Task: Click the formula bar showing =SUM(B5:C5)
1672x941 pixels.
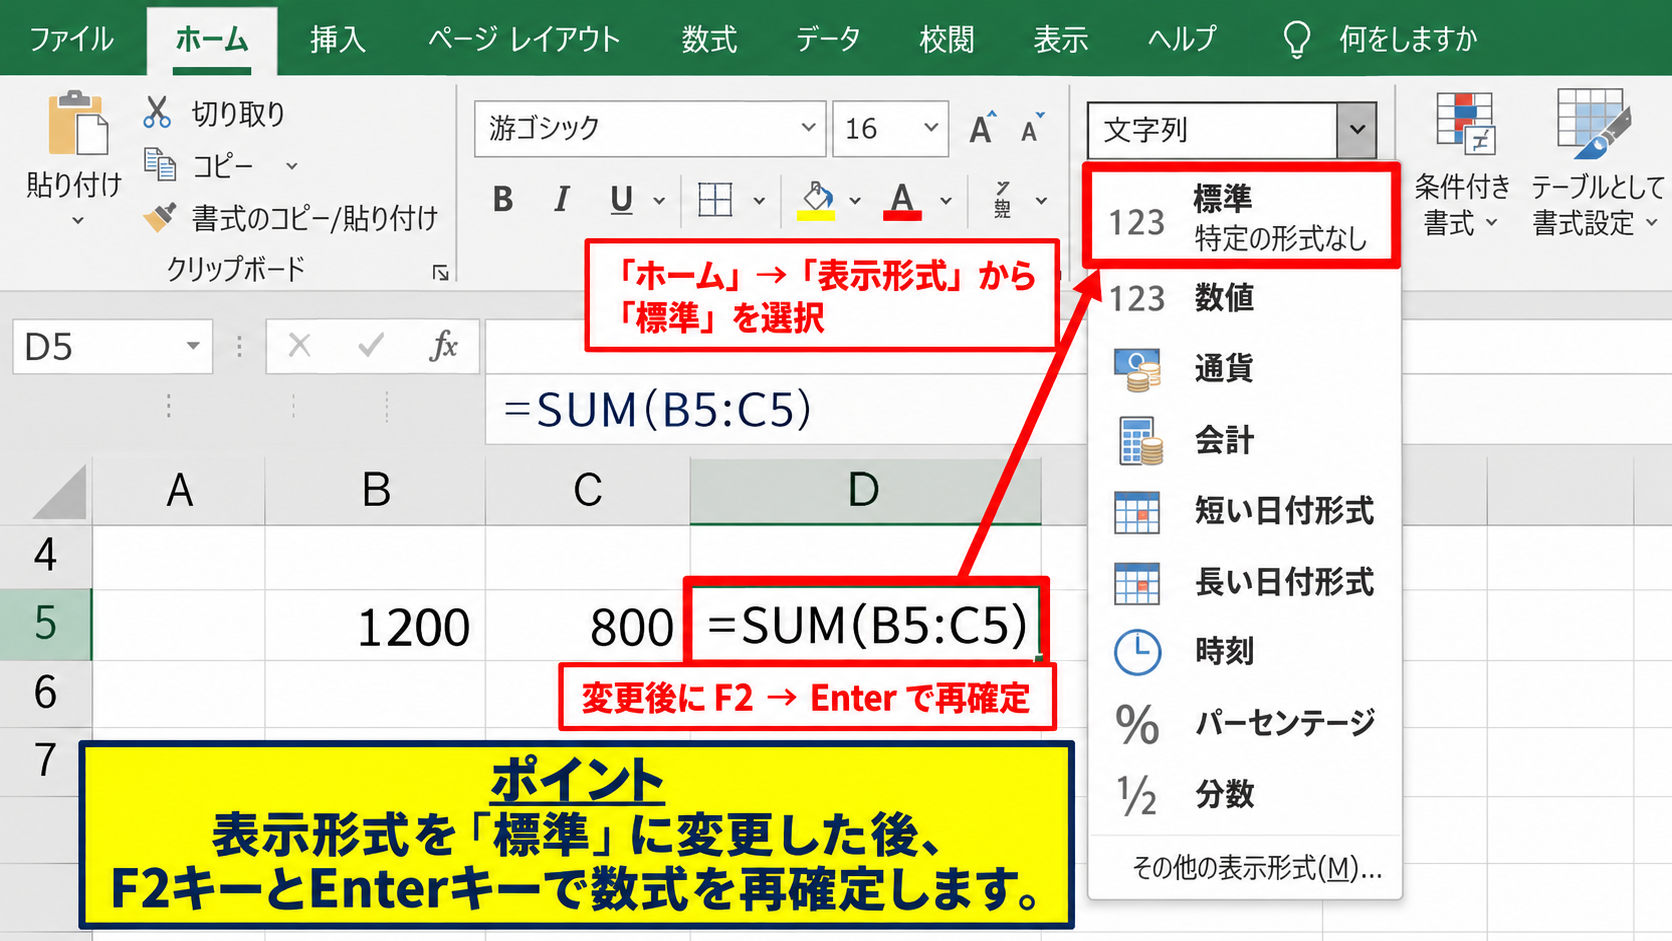Action: tap(786, 410)
